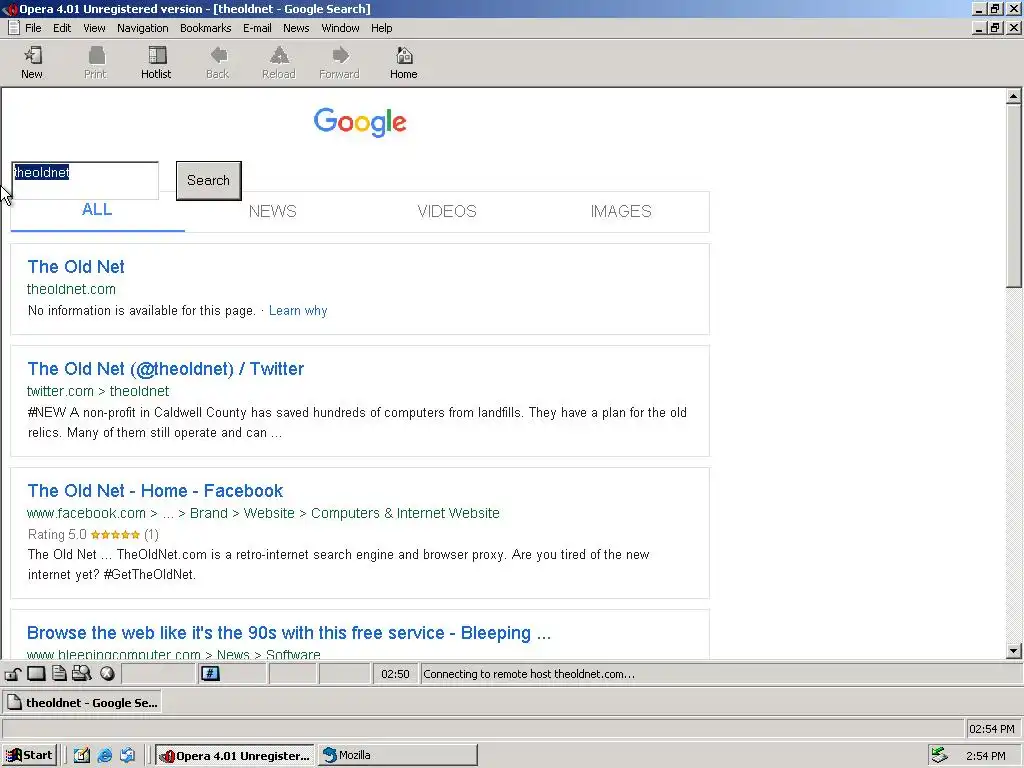Click the Forward toolbar arrow
This screenshot has width=1024, height=768.
[x=340, y=63]
